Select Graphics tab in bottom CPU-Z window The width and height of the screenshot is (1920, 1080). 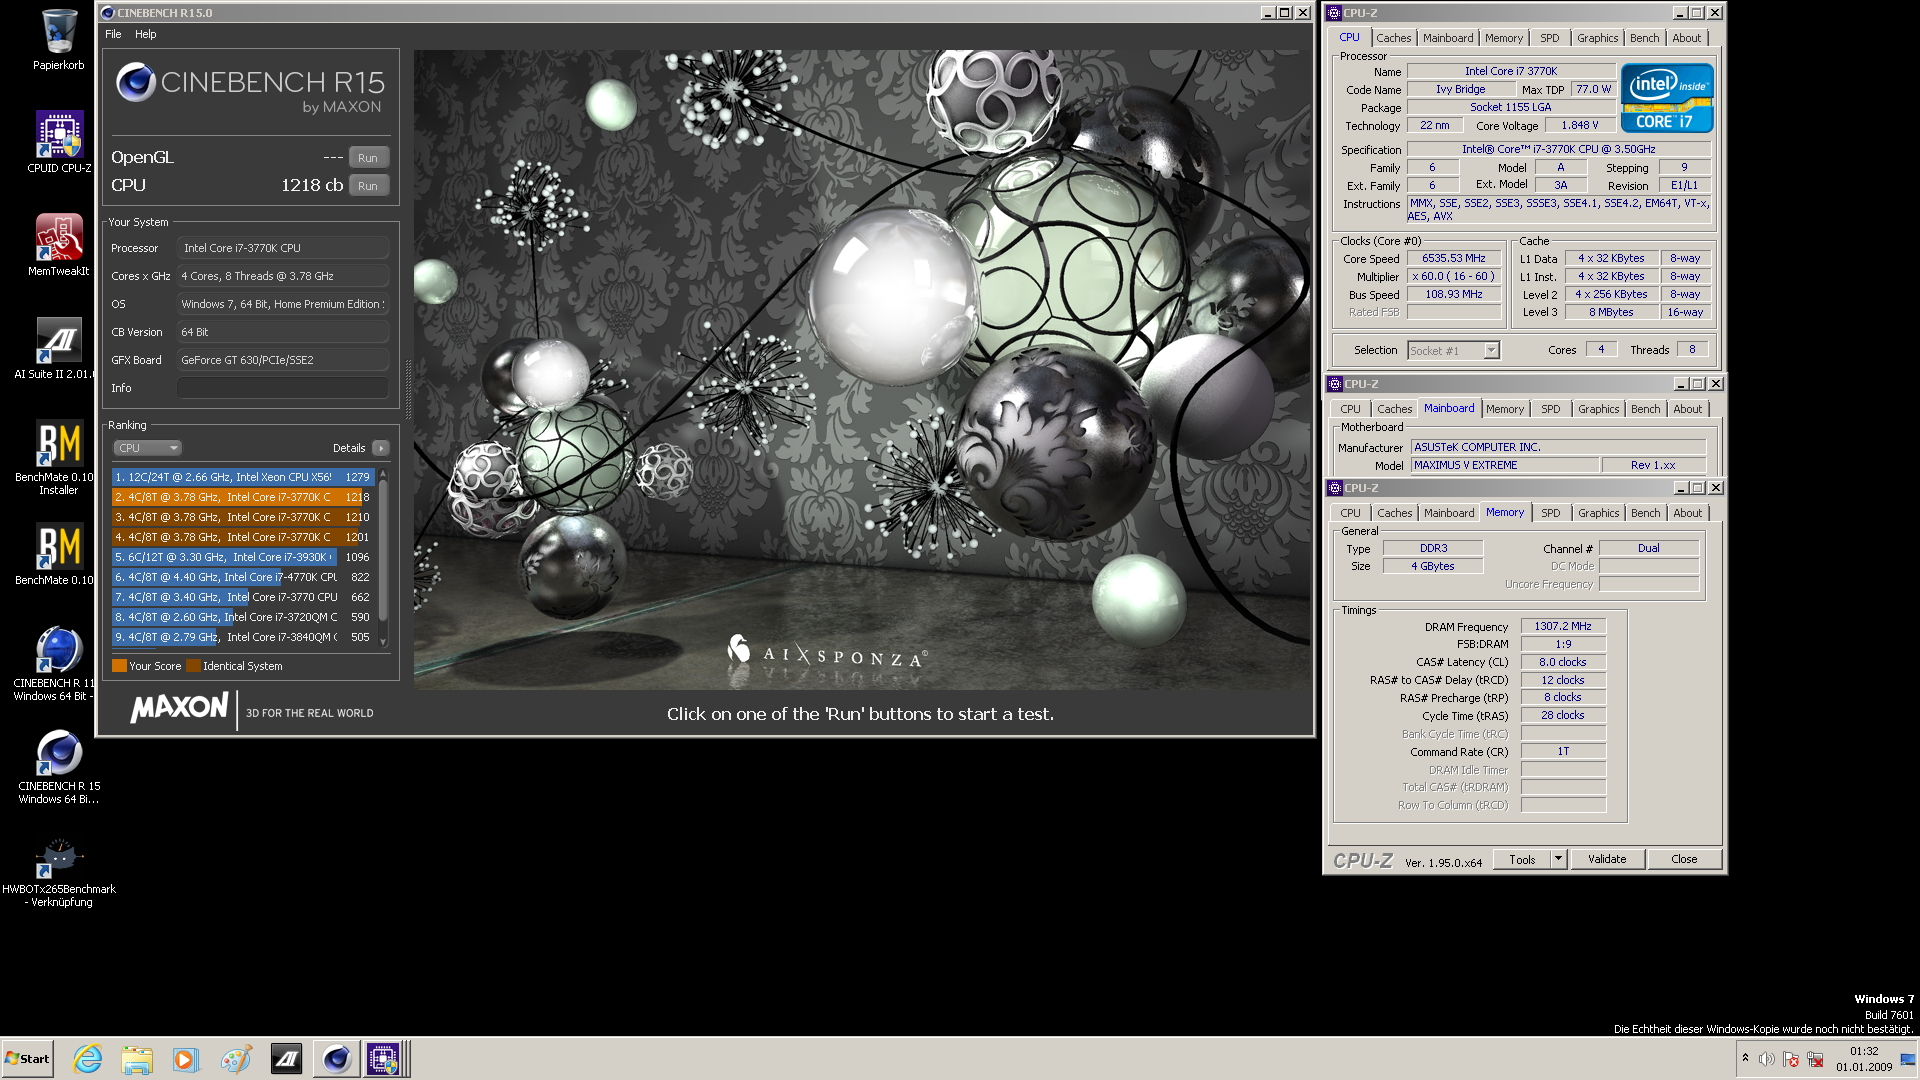1598,513
